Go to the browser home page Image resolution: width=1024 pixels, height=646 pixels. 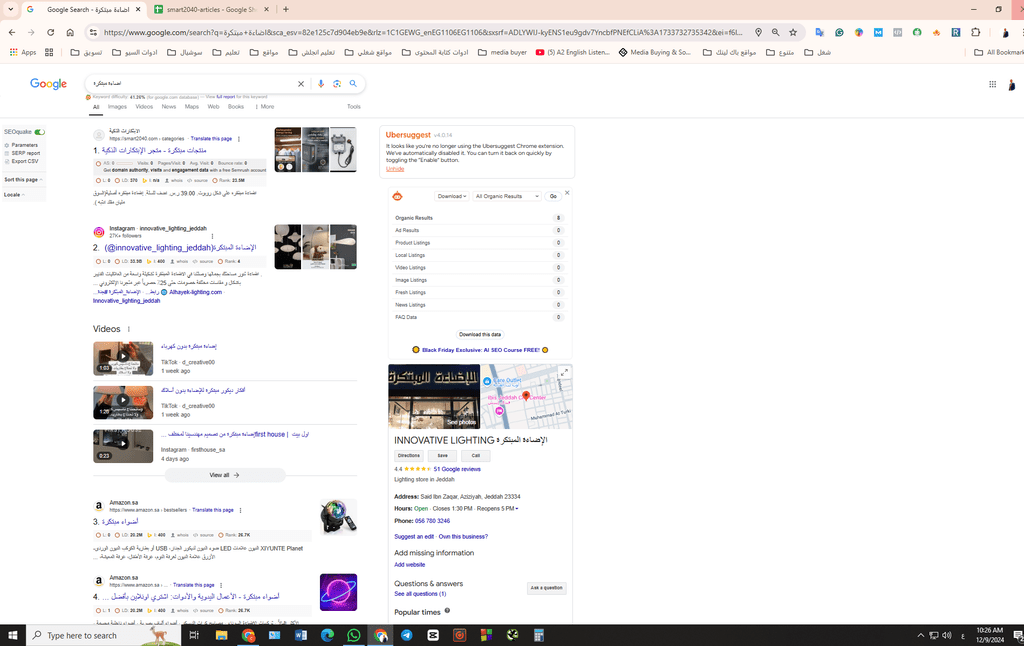tap(70, 32)
